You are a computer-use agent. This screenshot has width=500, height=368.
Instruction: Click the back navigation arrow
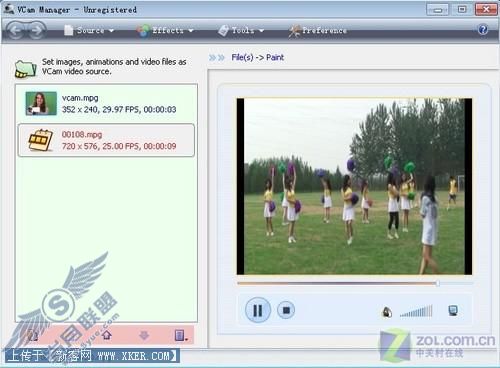[16, 30]
